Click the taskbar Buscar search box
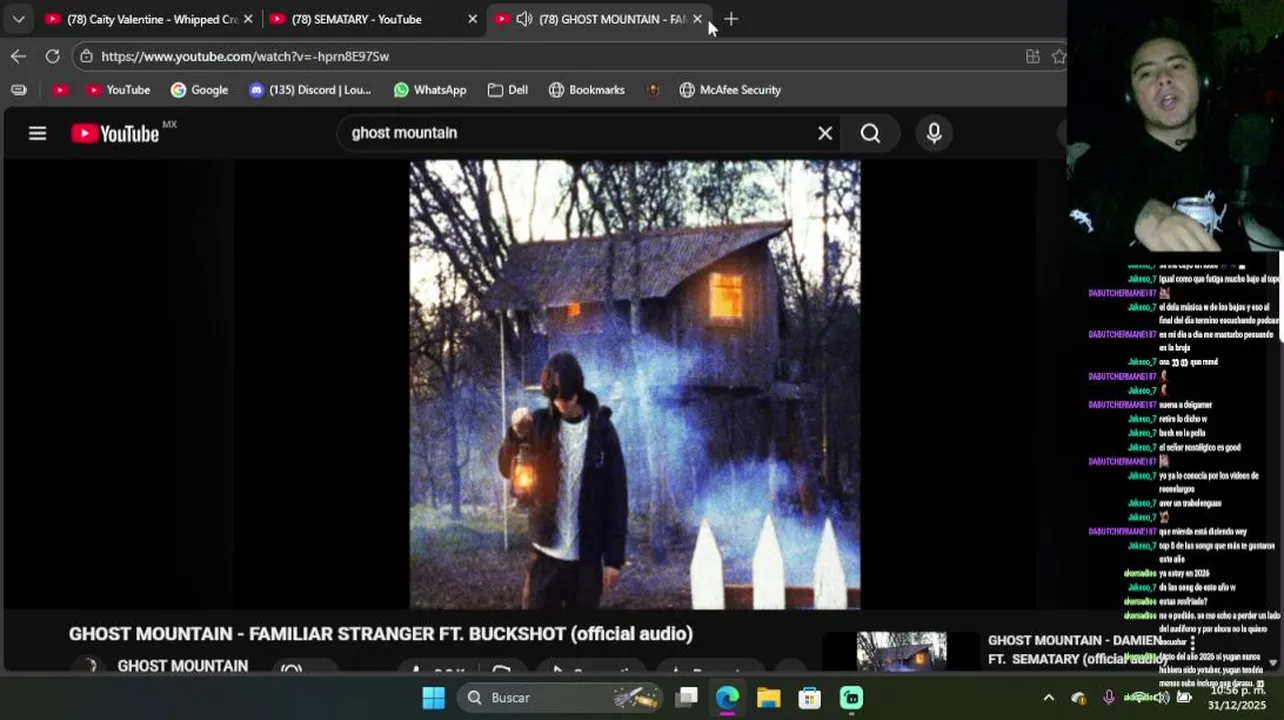This screenshot has width=1284, height=720. pyautogui.click(x=560, y=697)
